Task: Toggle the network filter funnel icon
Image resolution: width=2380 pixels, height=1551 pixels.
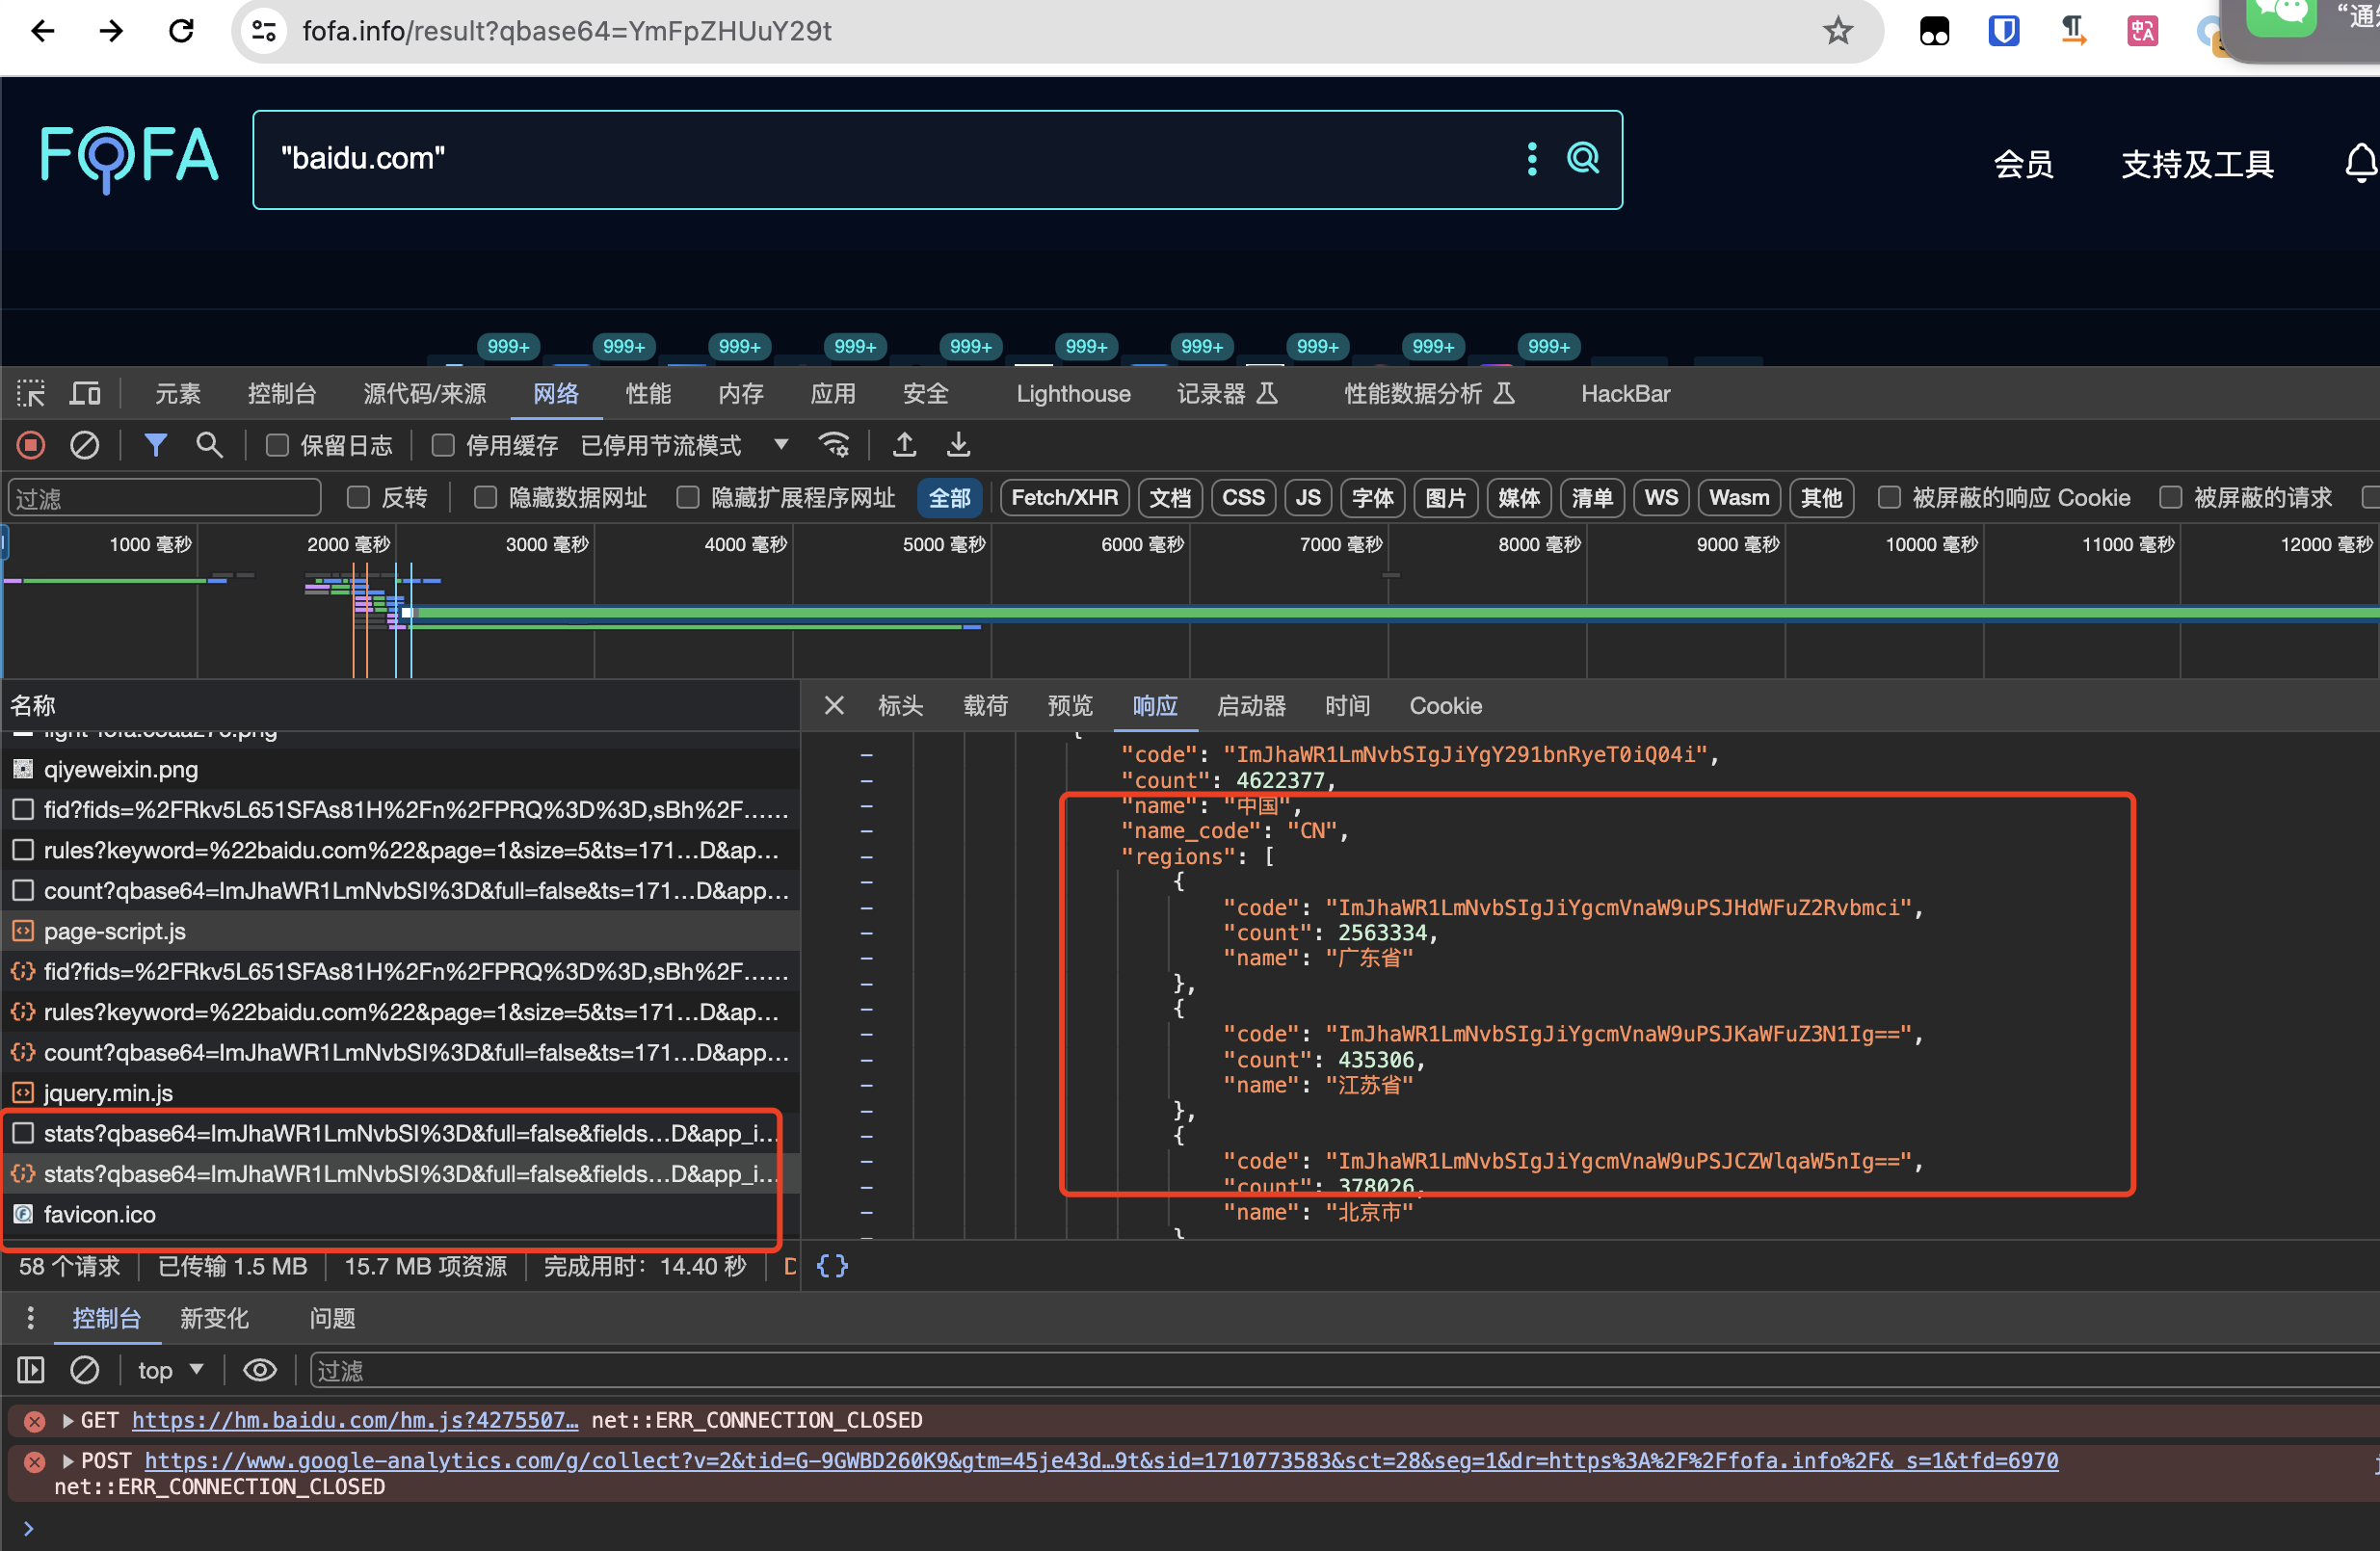Action: (x=155, y=445)
